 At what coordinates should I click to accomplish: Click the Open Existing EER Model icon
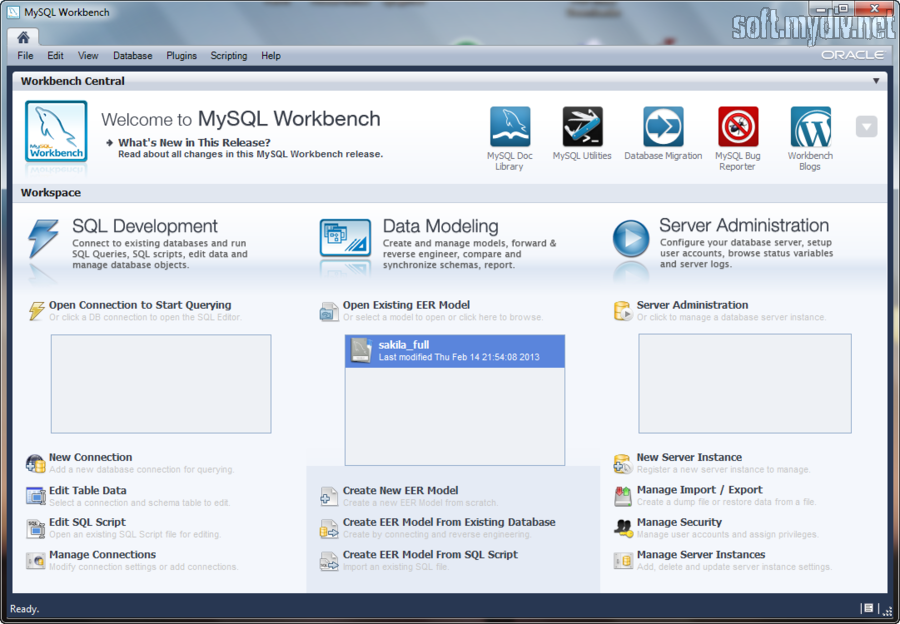coord(329,311)
